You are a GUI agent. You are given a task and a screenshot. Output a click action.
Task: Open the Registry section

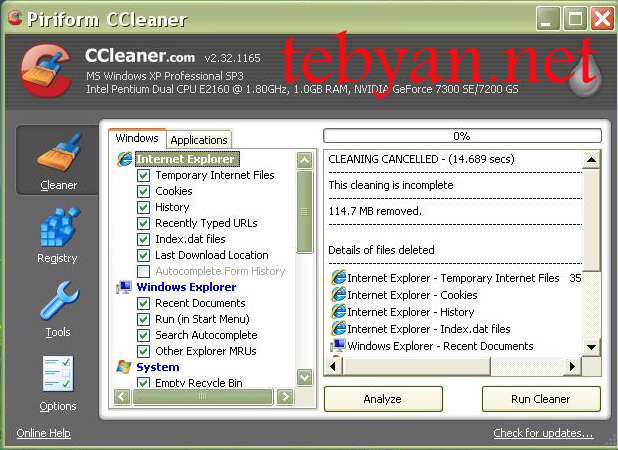(58, 235)
